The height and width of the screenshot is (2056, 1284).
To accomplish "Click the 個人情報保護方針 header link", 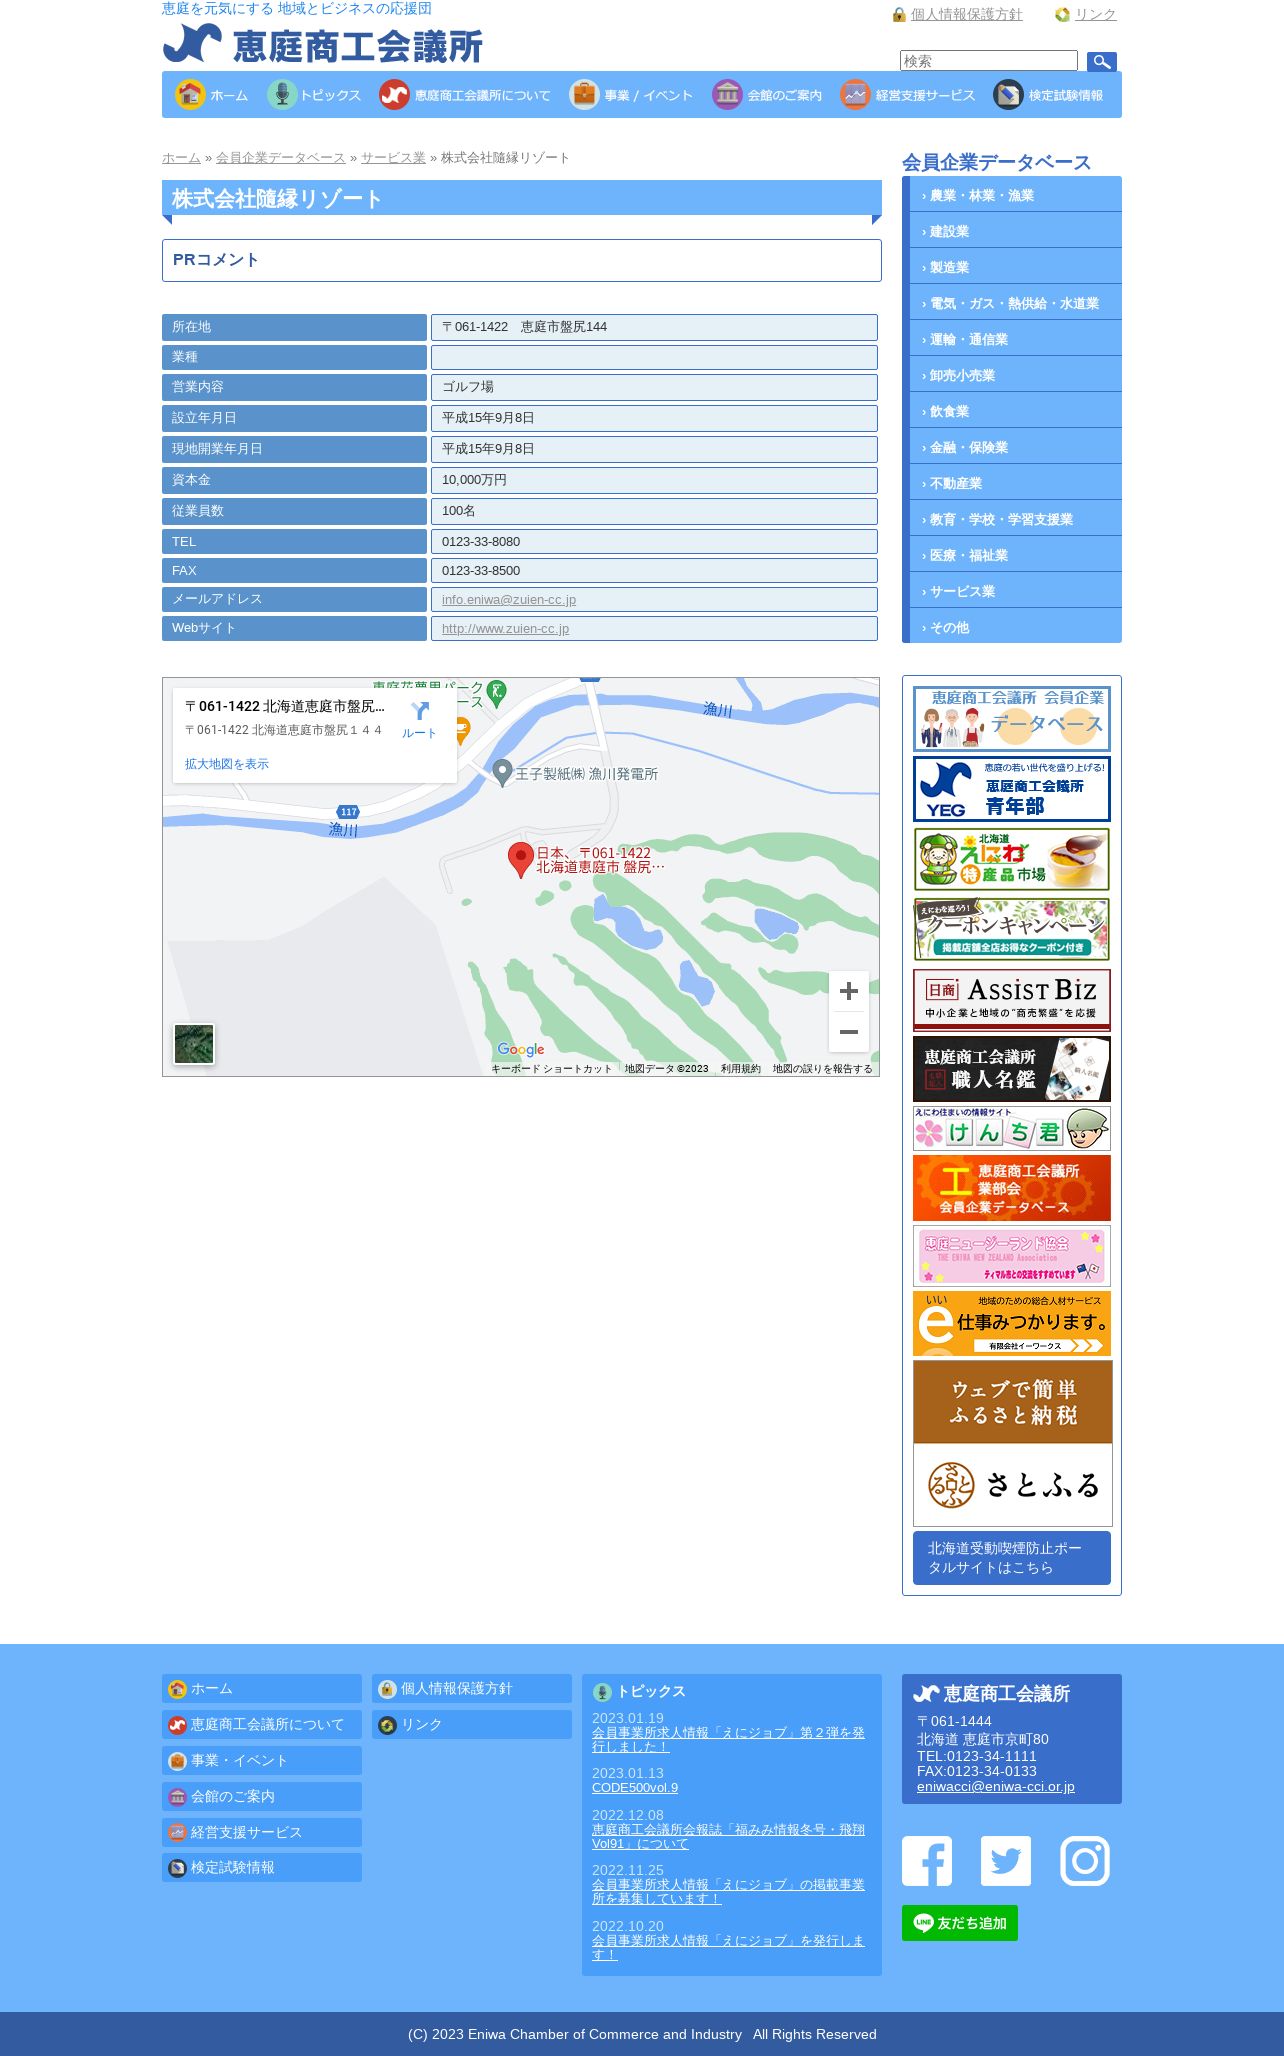I will pyautogui.click(x=966, y=14).
